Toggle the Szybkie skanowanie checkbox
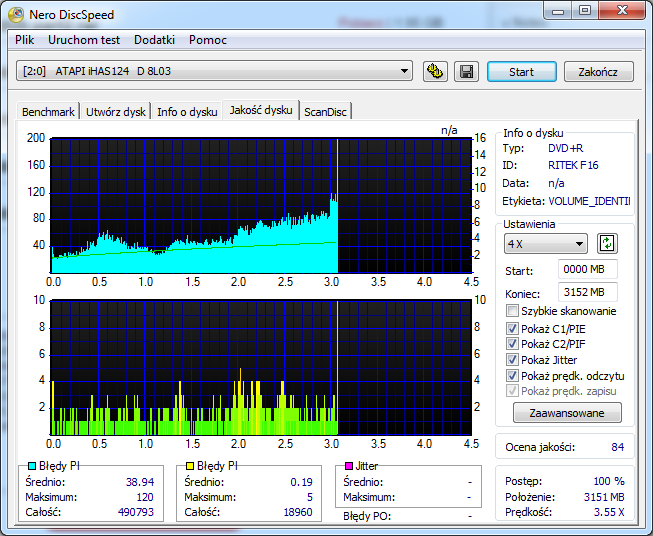 [512, 311]
